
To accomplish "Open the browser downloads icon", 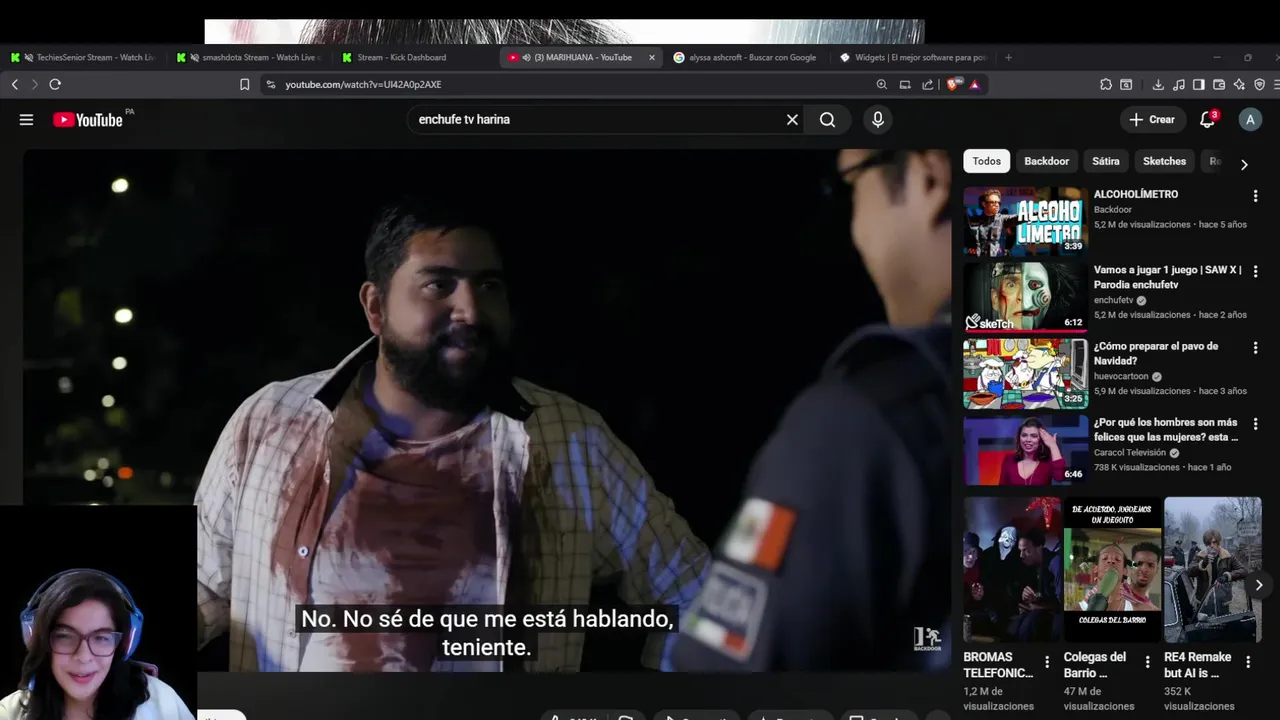I will pyautogui.click(x=1158, y=85).
